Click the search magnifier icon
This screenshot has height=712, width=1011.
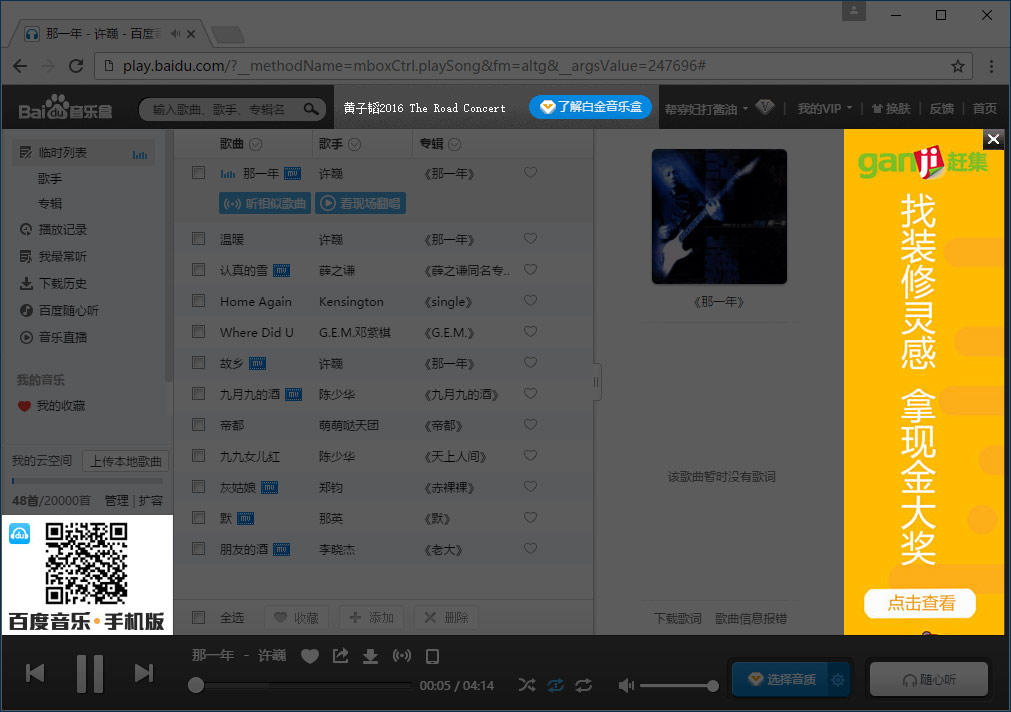[x=311, y=109]
